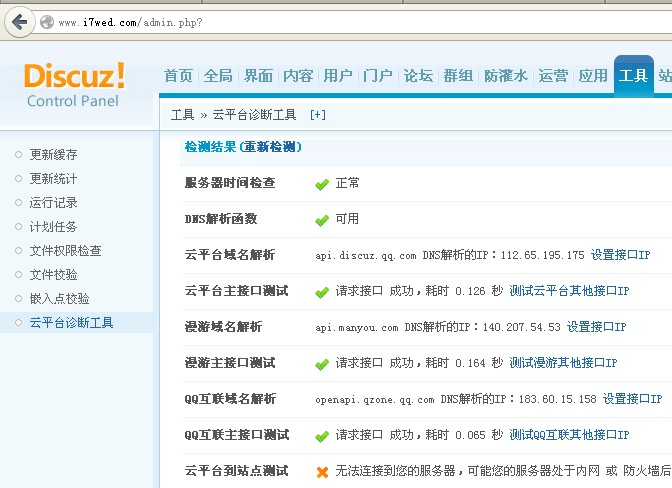Image resolution: width=672 pixels, height=488 pixels.
Task: Click 测试云平台其他接口IP link
Action: point(569,291)
